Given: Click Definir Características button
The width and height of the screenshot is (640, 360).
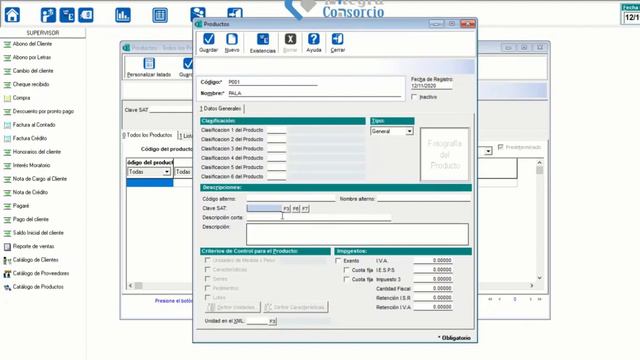Looking at the screenshot, I should click(296, 307).
